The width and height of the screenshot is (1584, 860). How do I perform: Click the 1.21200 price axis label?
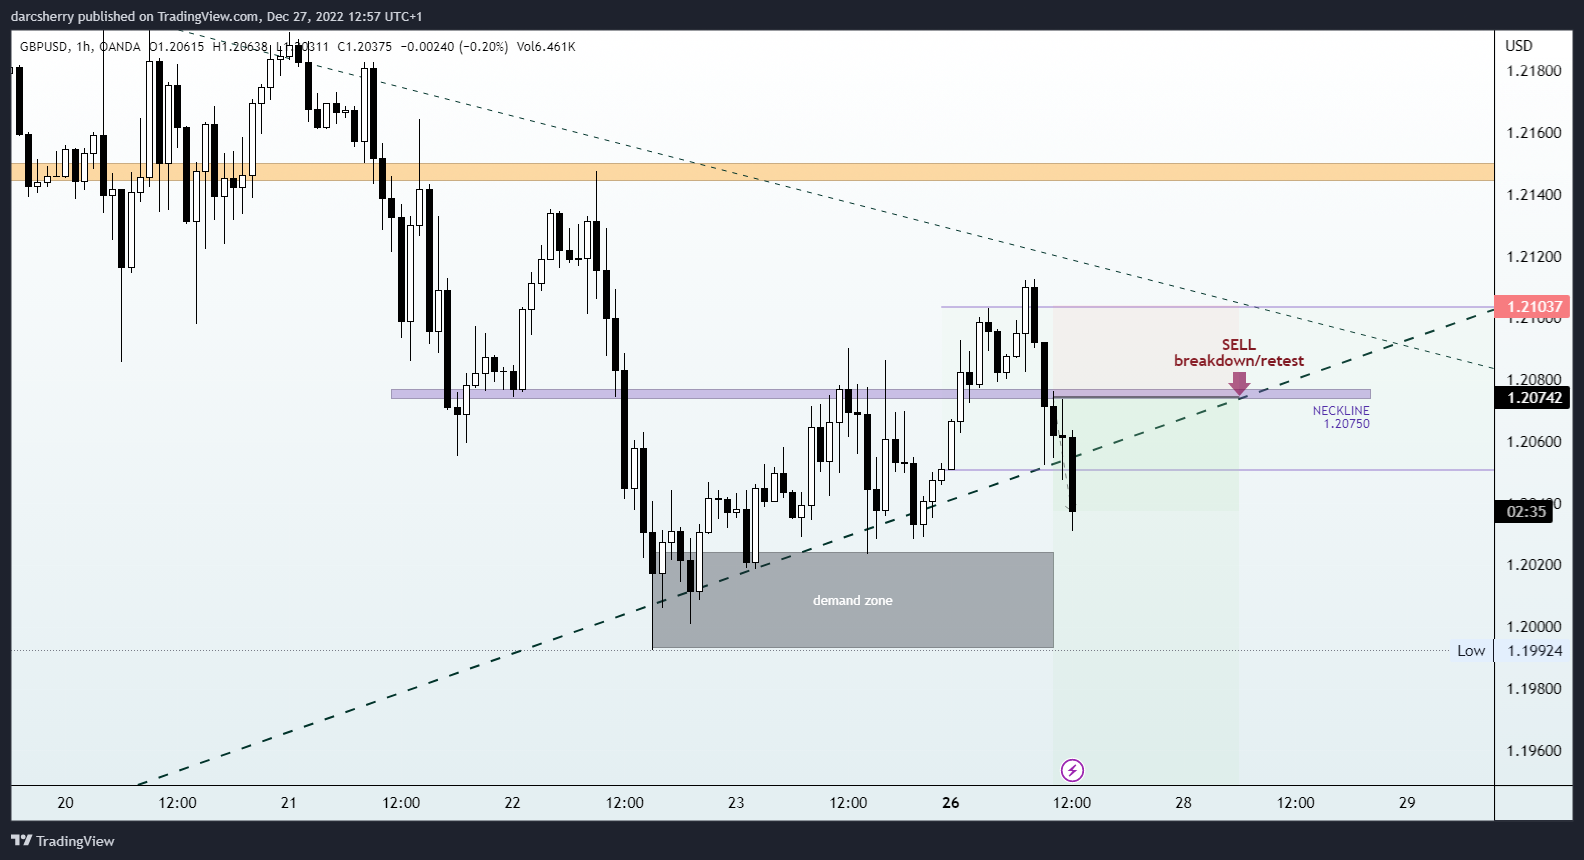[1534, 257]
